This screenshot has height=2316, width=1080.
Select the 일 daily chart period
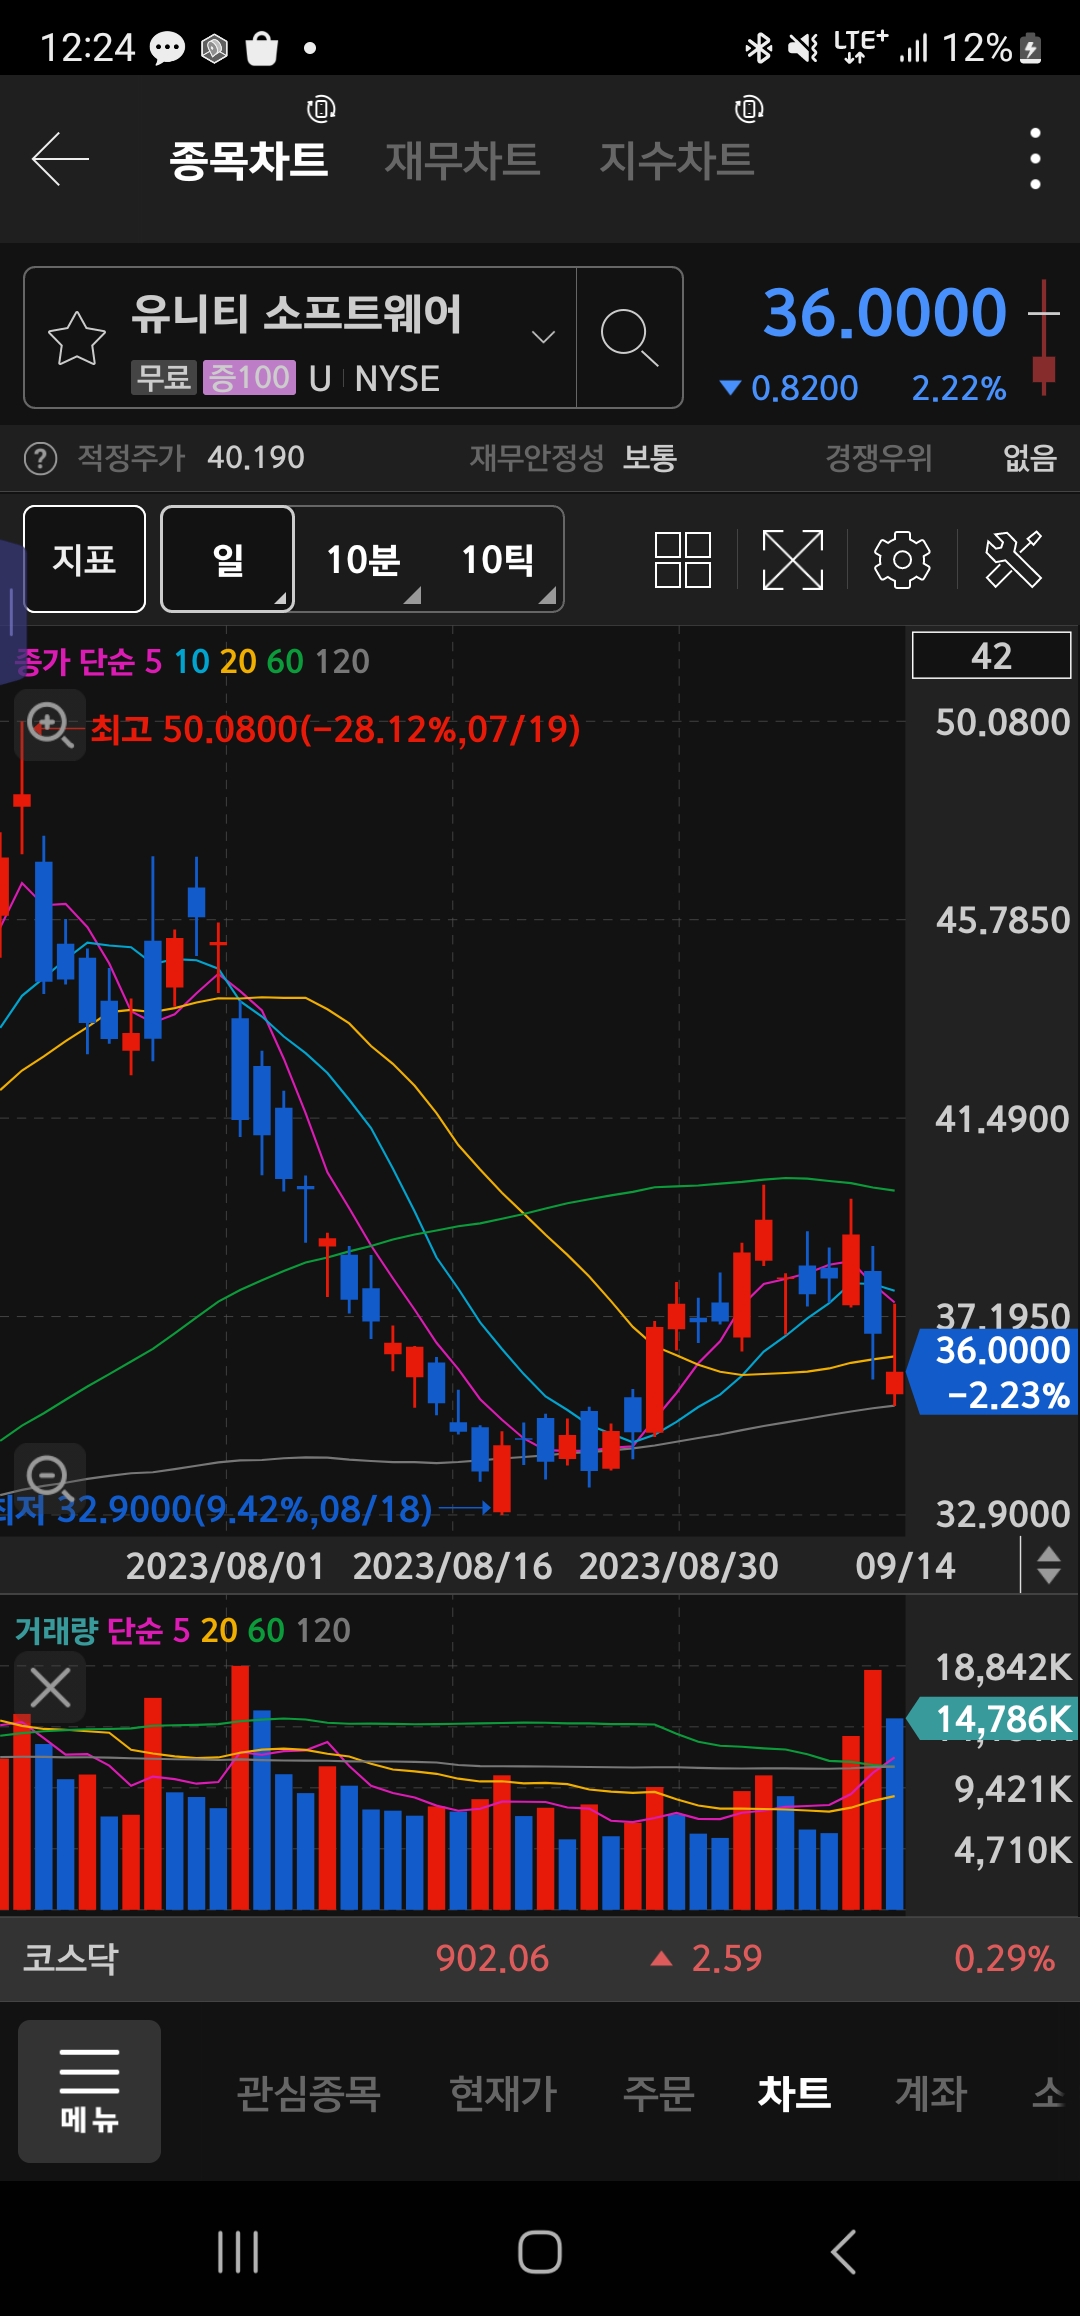(228, 560)
